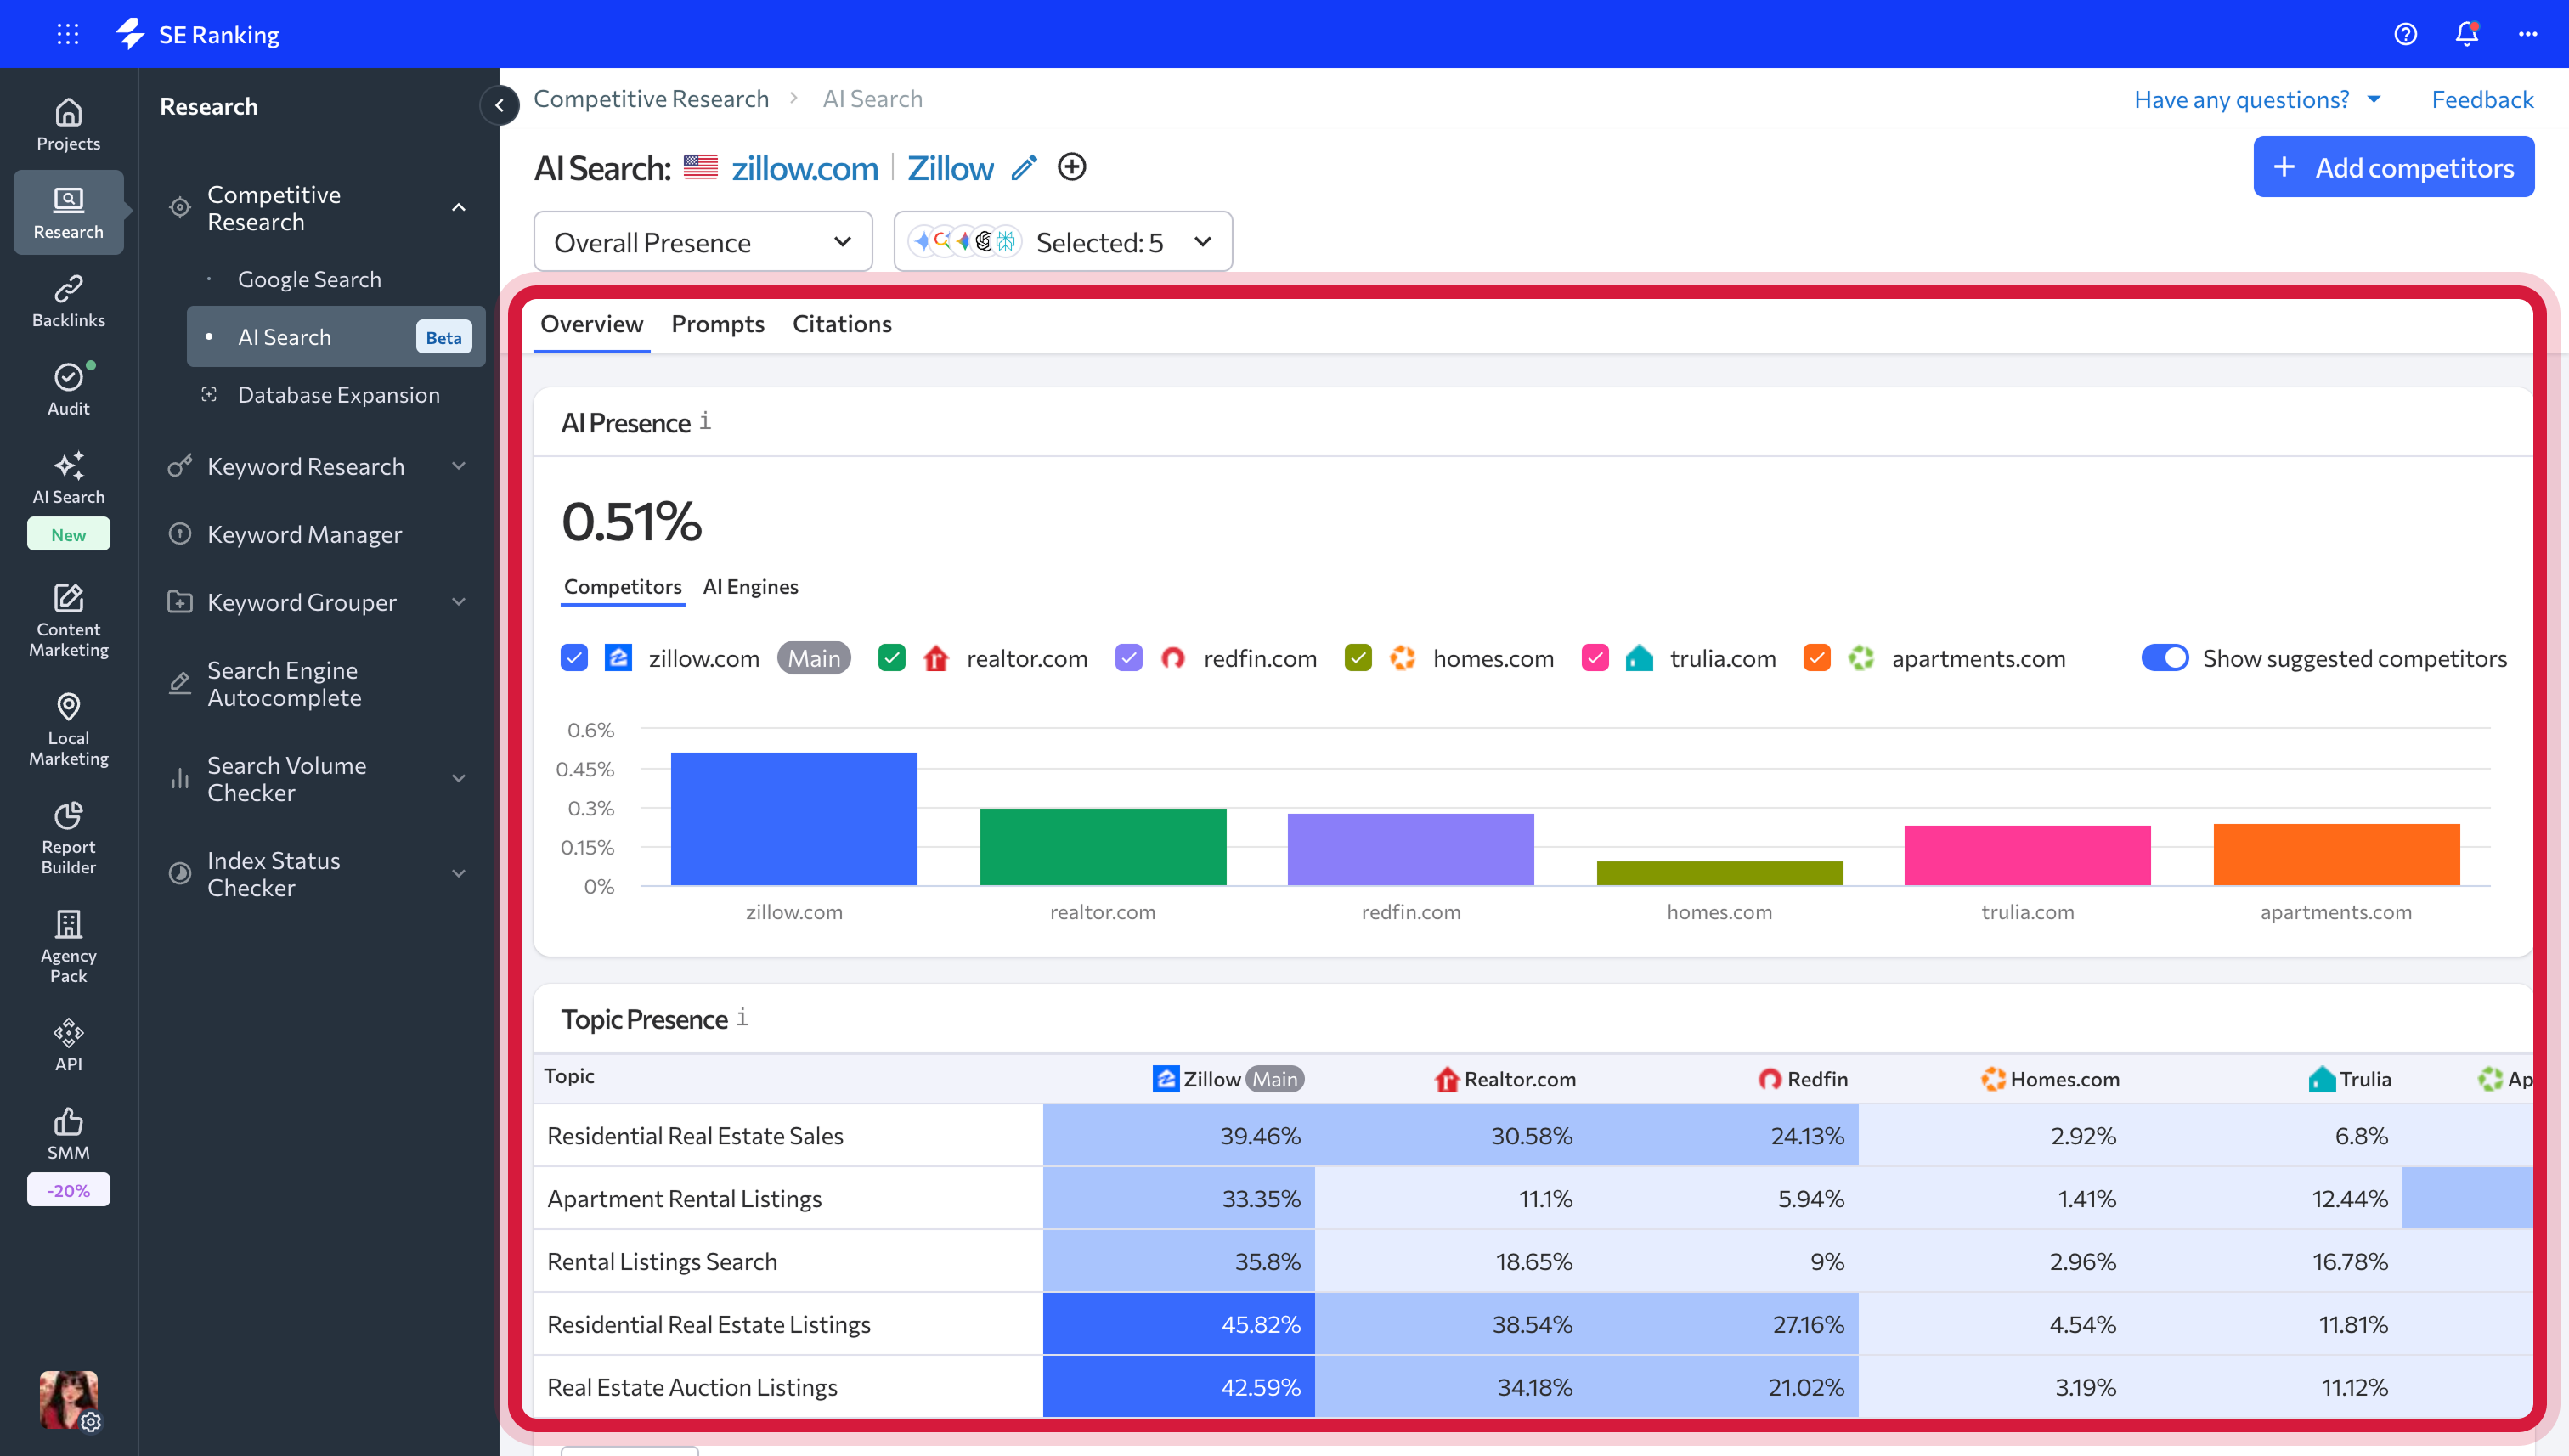Show AI Presence info tooltip
Viewport: 2569px width, 1456px height.
[705, 421]
